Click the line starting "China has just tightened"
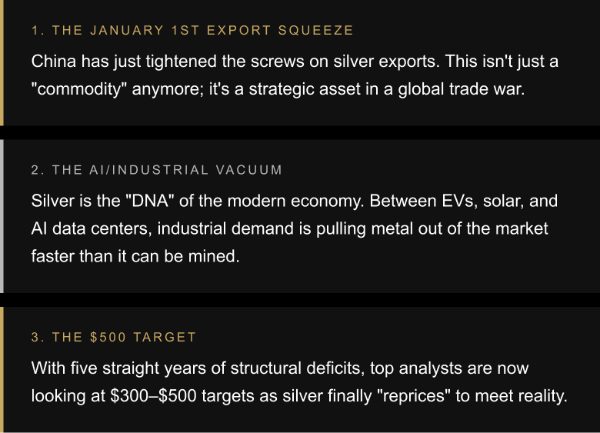 [x=294, y=62]
